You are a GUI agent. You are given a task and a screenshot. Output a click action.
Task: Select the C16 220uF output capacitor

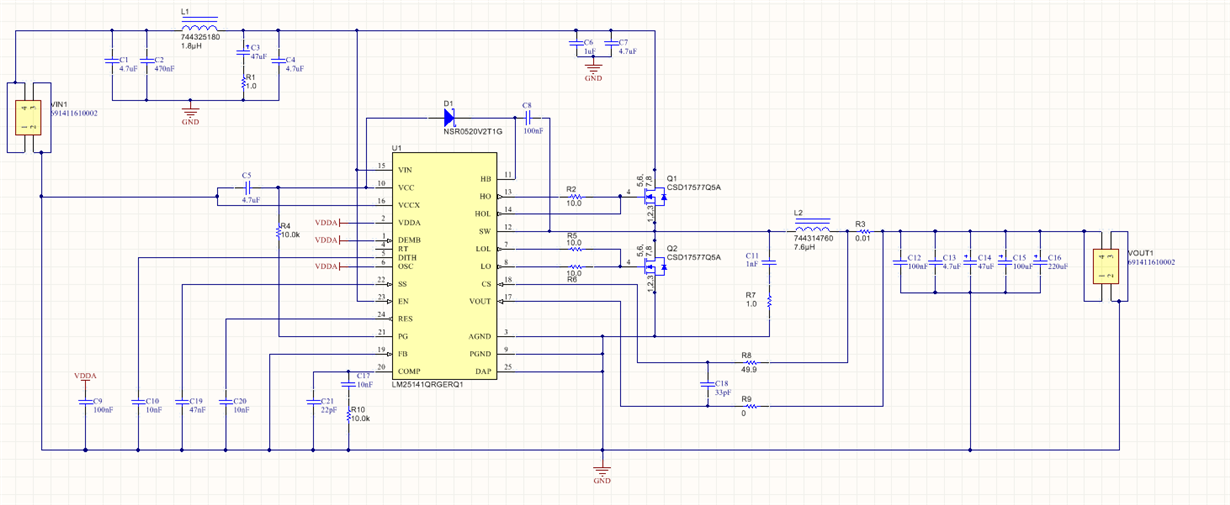coord(1038,264)
